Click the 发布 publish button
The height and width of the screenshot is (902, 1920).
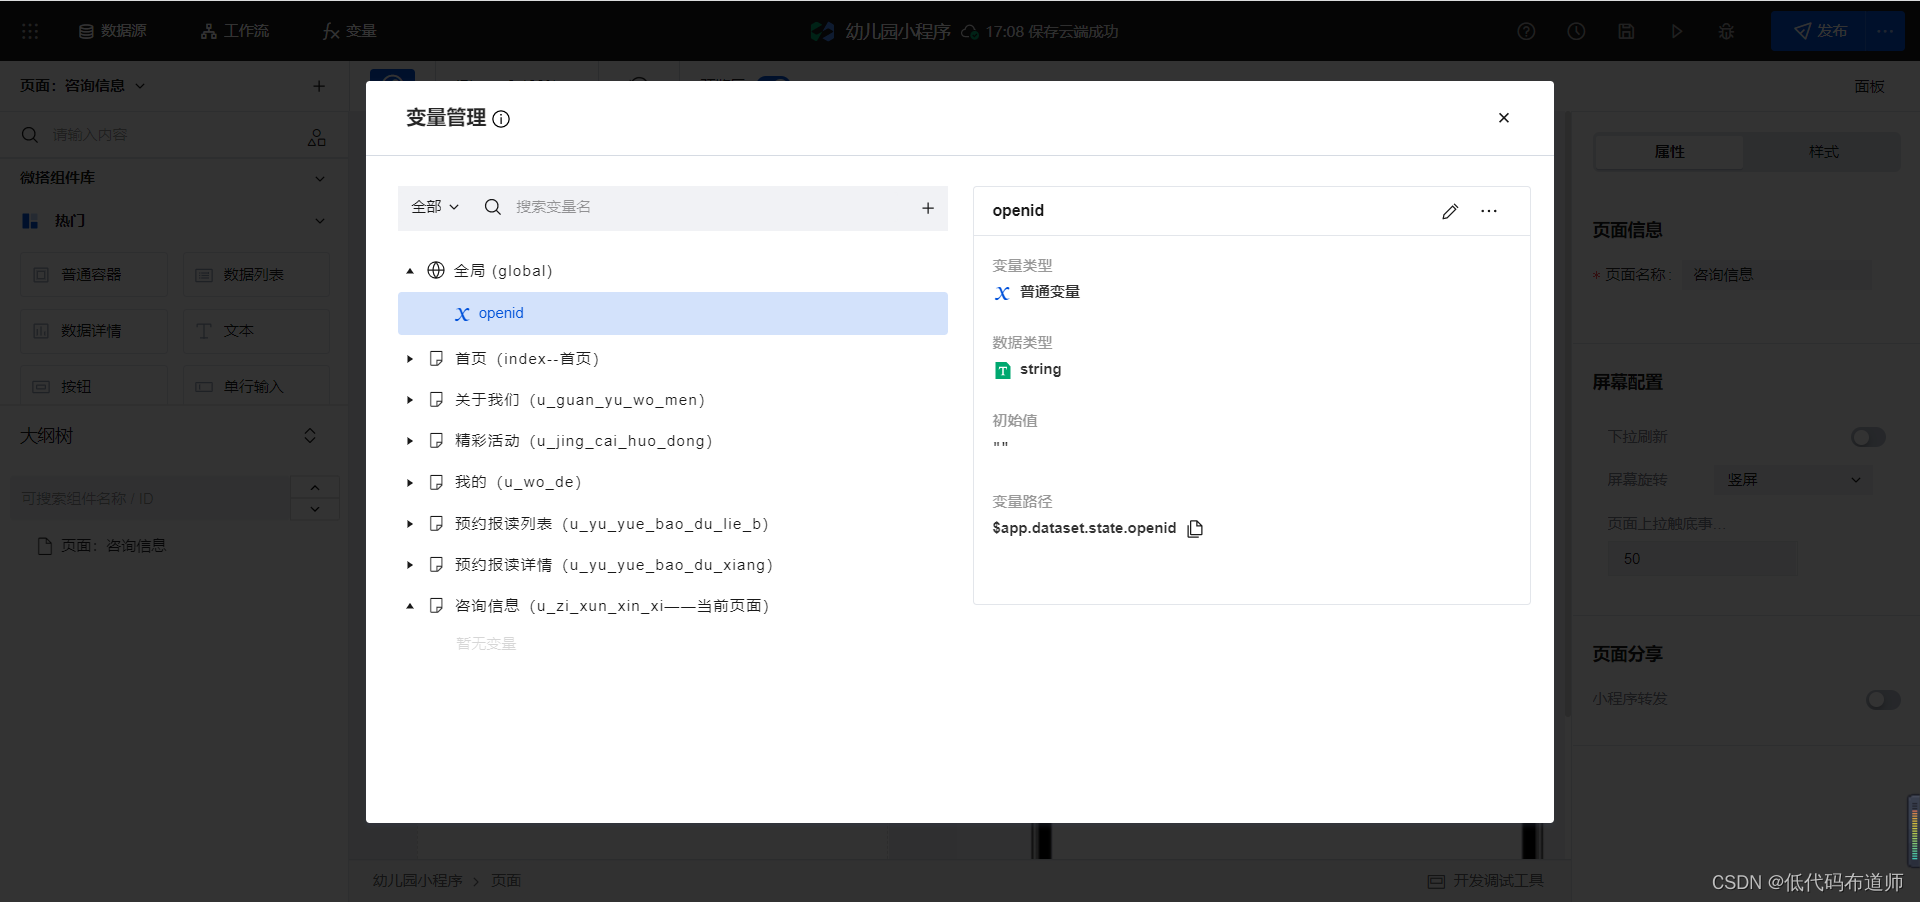point(1820,31)
